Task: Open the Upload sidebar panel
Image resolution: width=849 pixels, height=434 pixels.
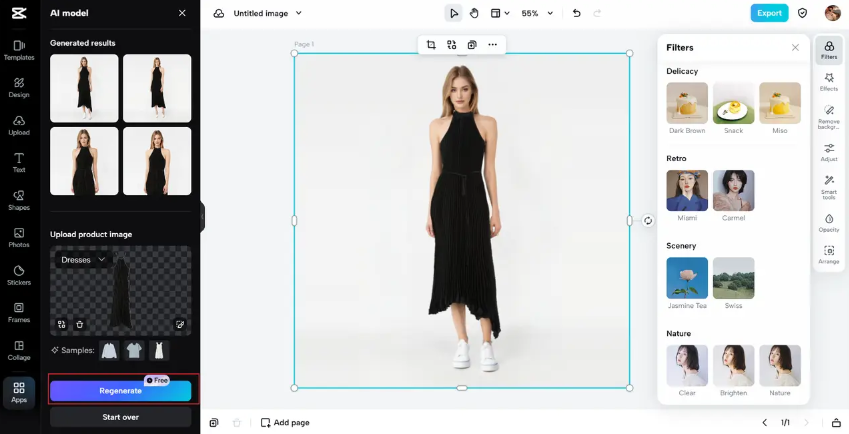Action: 19,125
